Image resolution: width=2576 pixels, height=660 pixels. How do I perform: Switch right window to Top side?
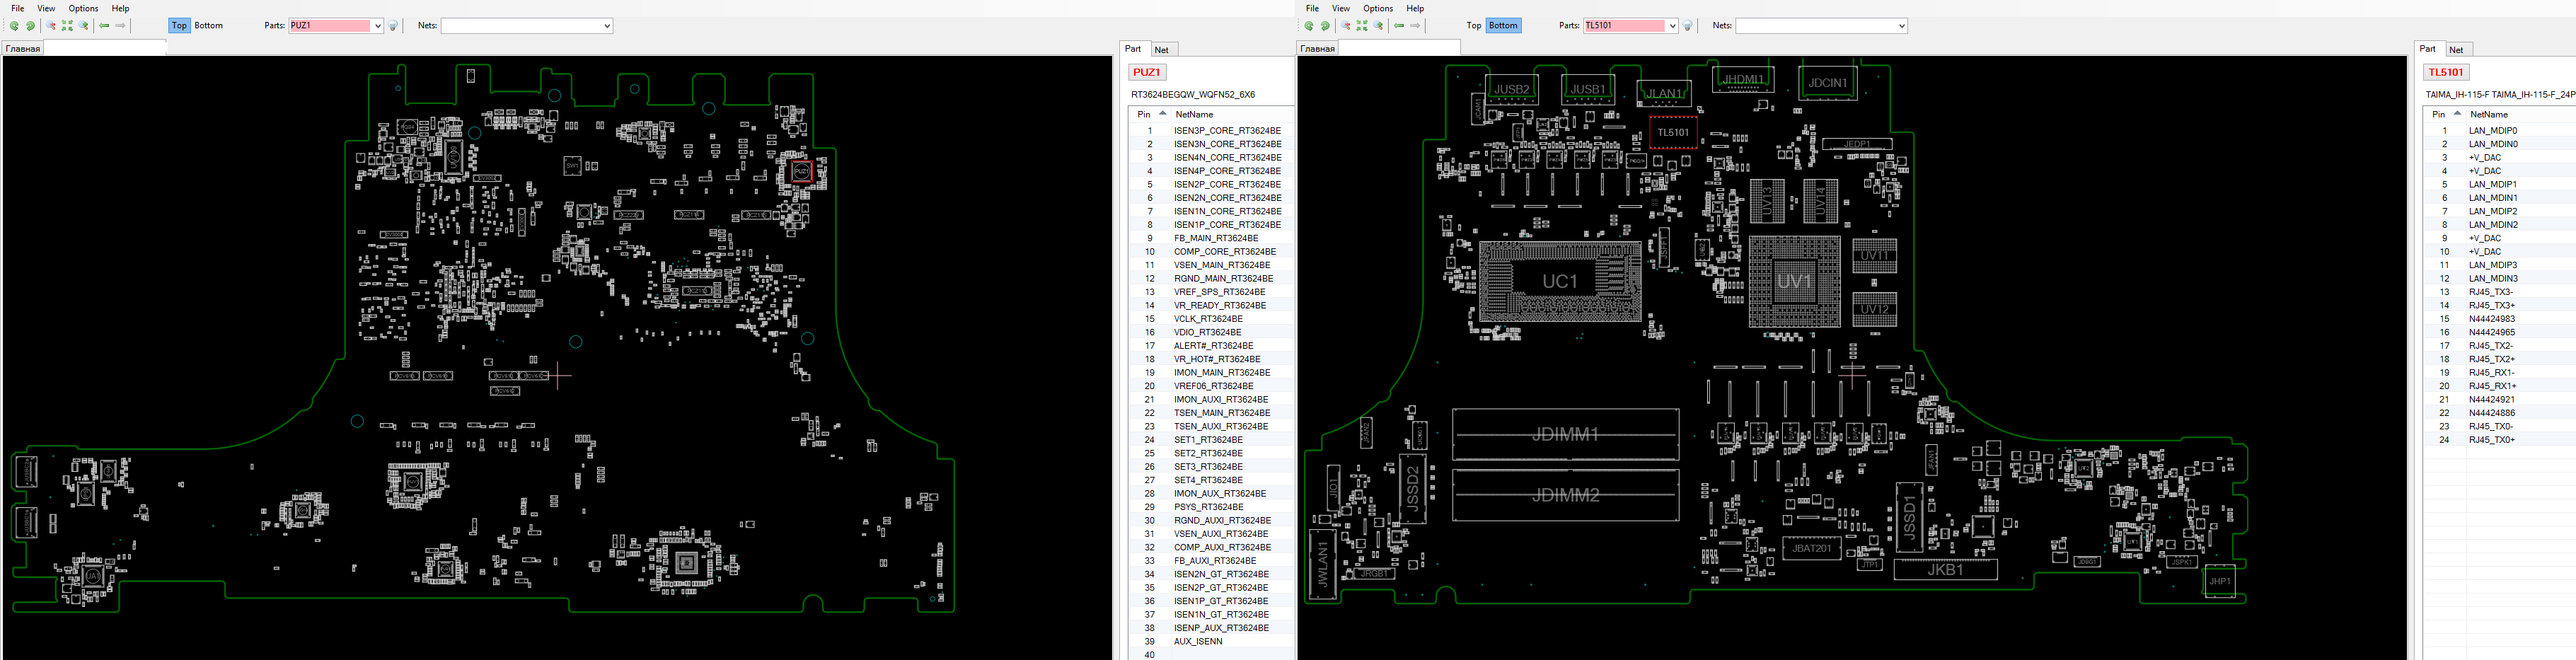click(1473, 26)
